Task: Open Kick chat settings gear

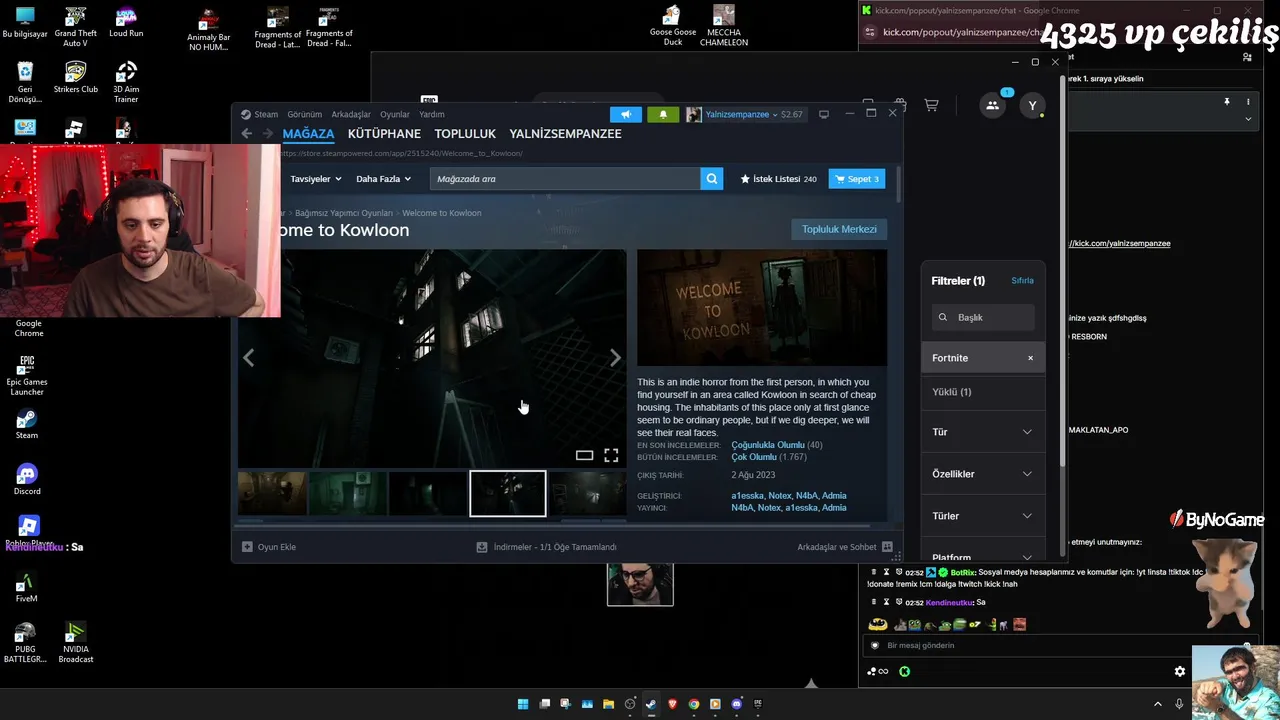Action: [1180, 671]
